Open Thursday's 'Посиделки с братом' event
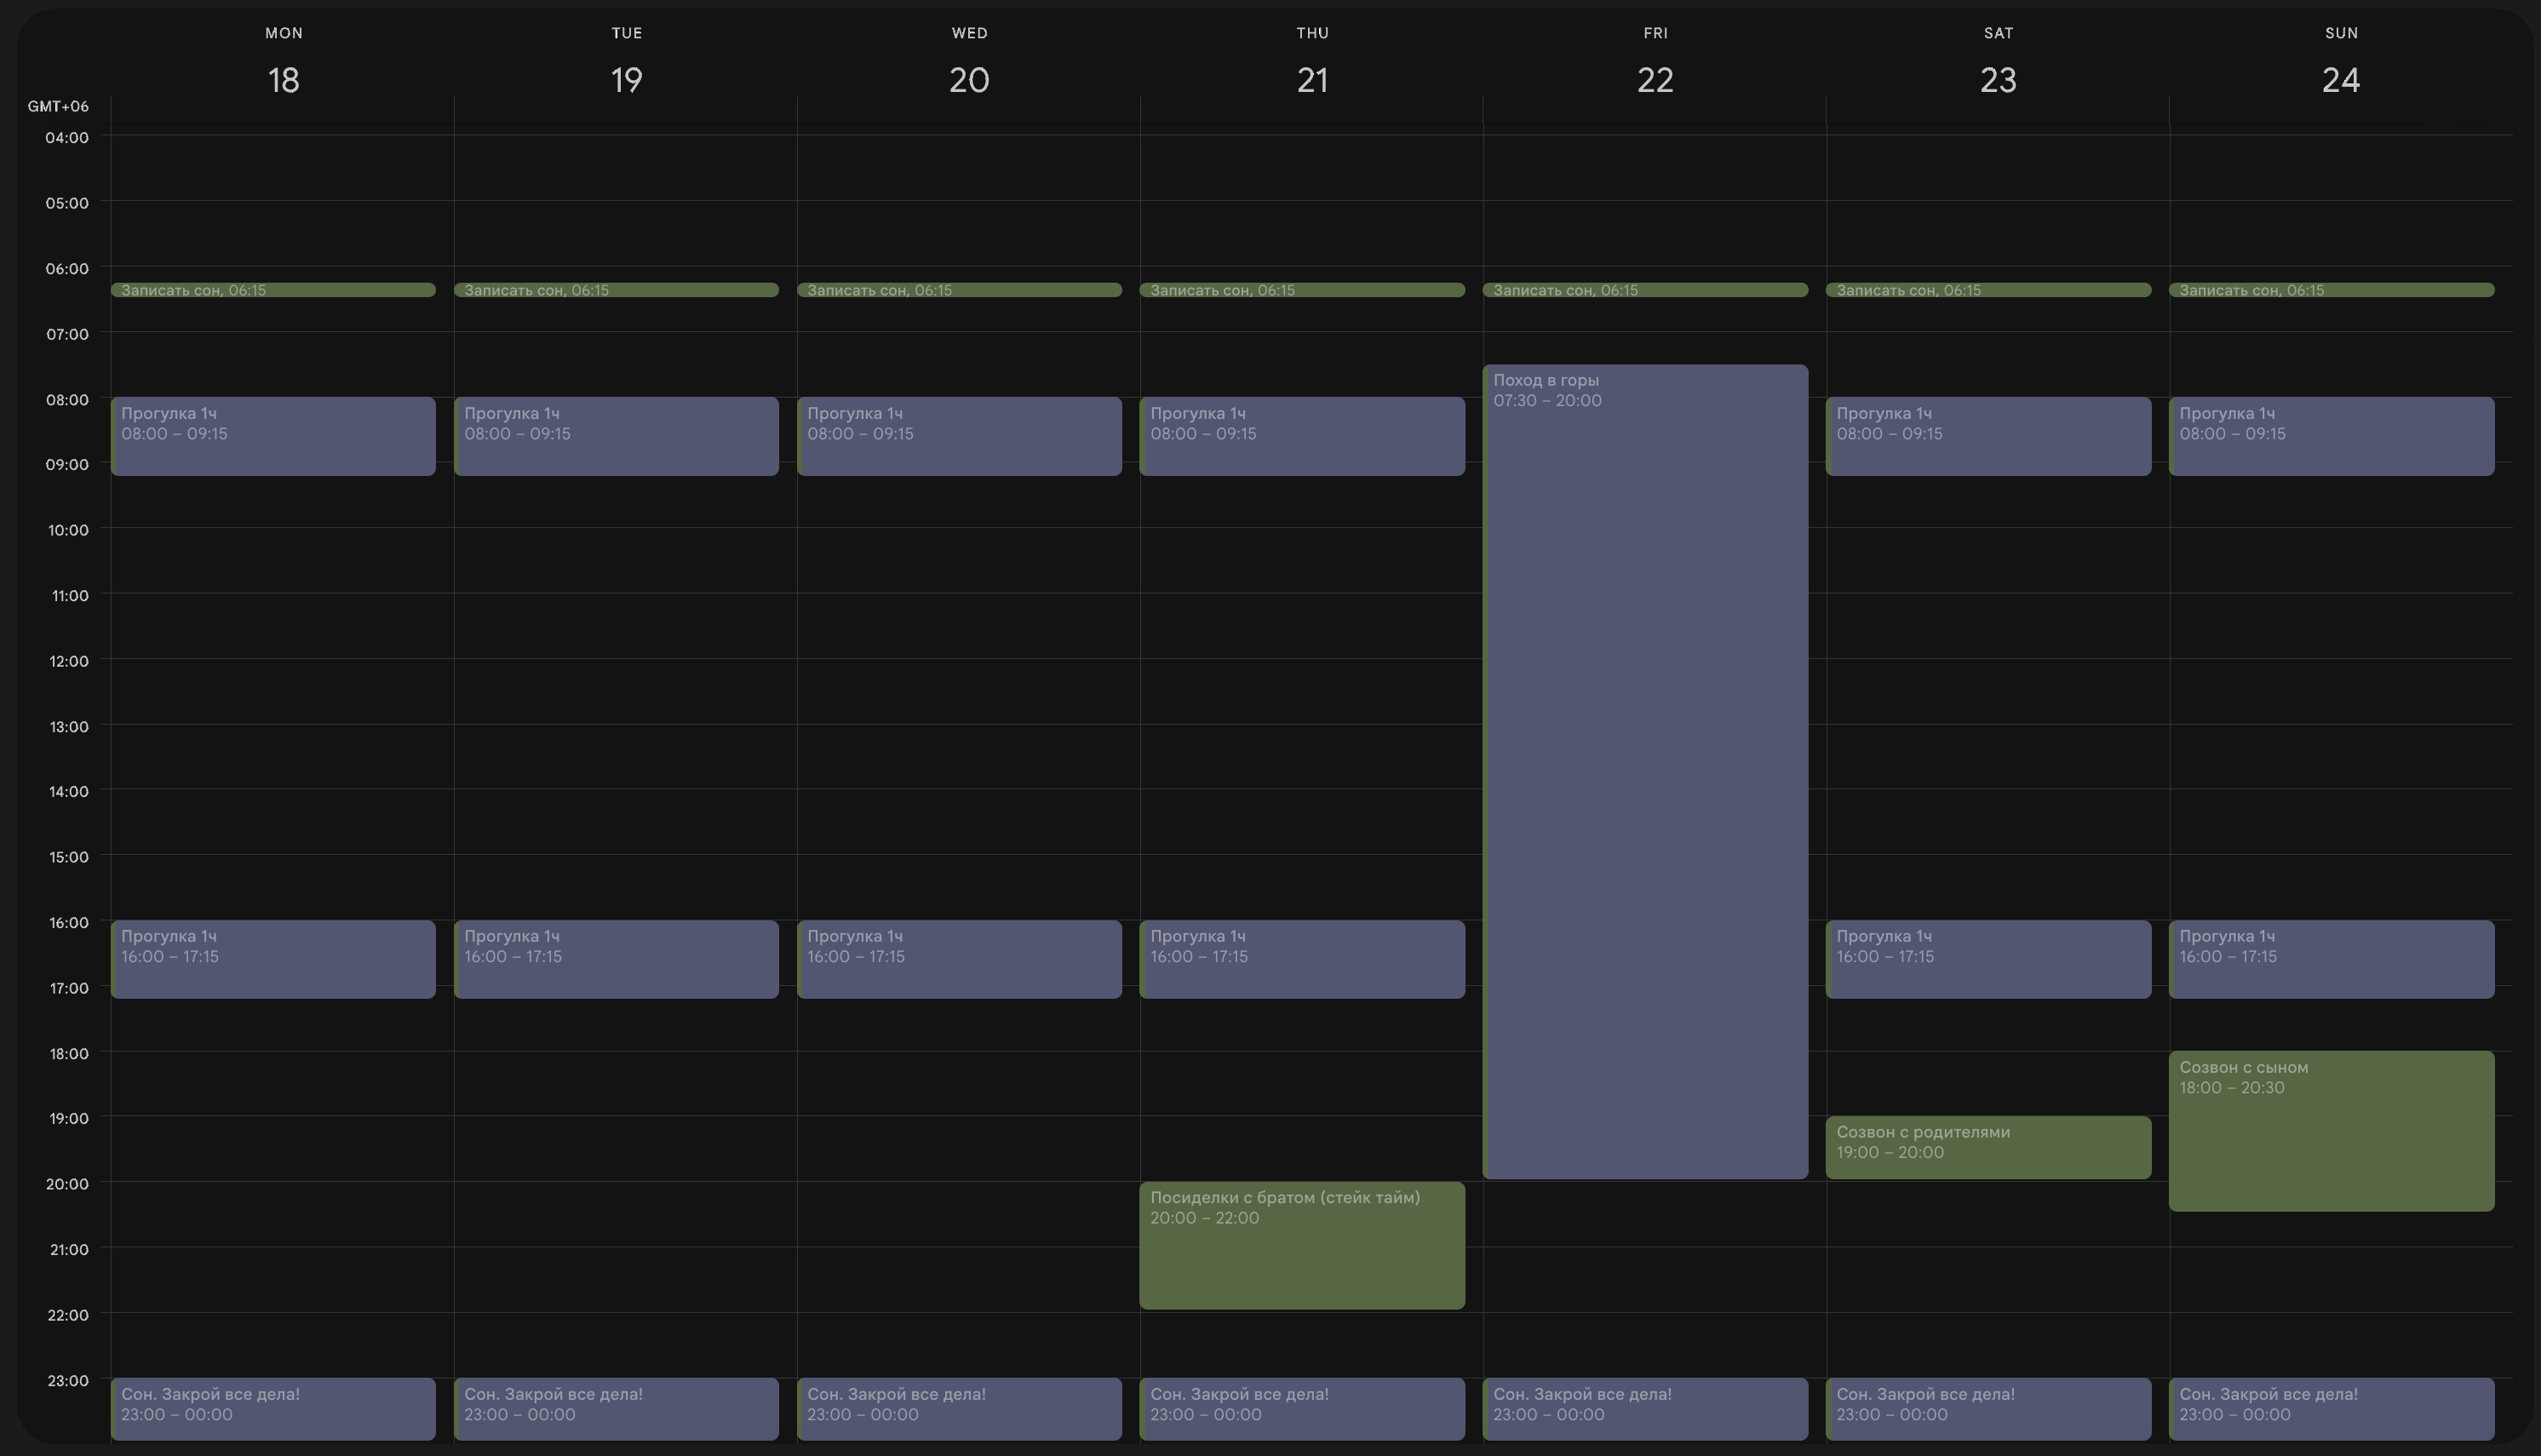The height and width of the screenshot is (1456, 2541). 1301,1245
